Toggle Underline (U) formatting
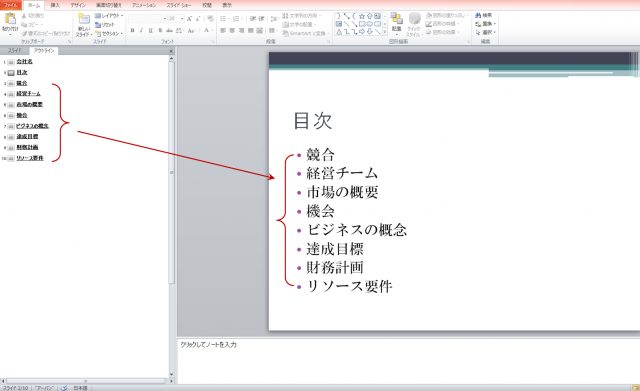 150,31
